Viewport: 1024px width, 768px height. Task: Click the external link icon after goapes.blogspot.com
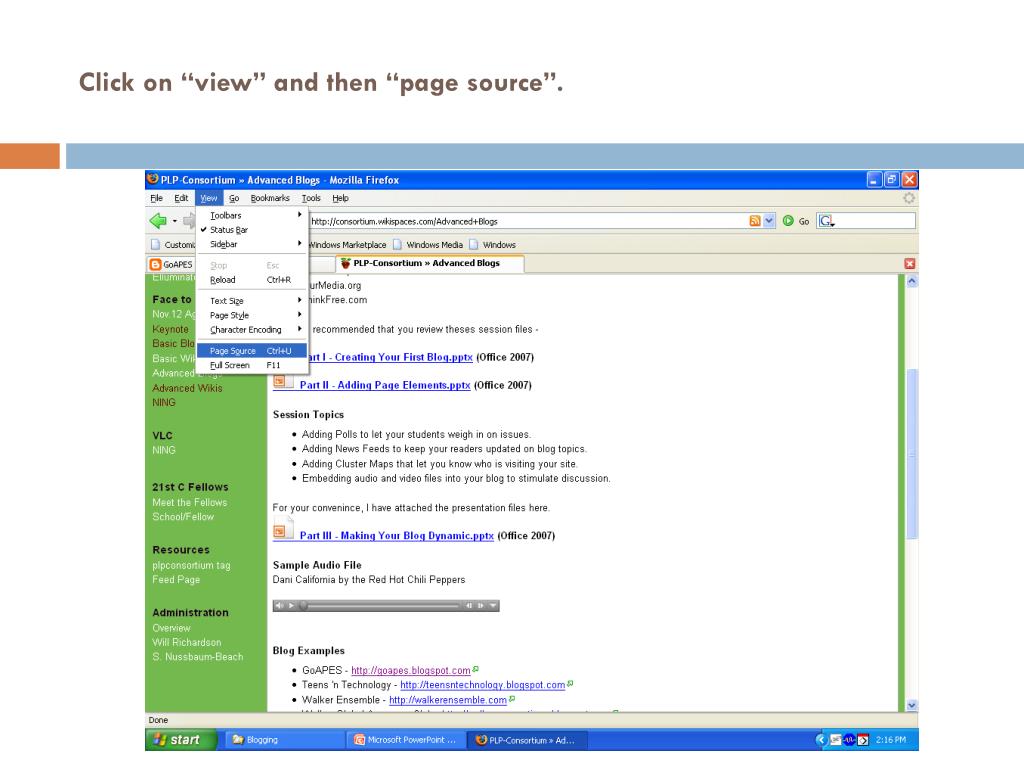click(475, 669)
